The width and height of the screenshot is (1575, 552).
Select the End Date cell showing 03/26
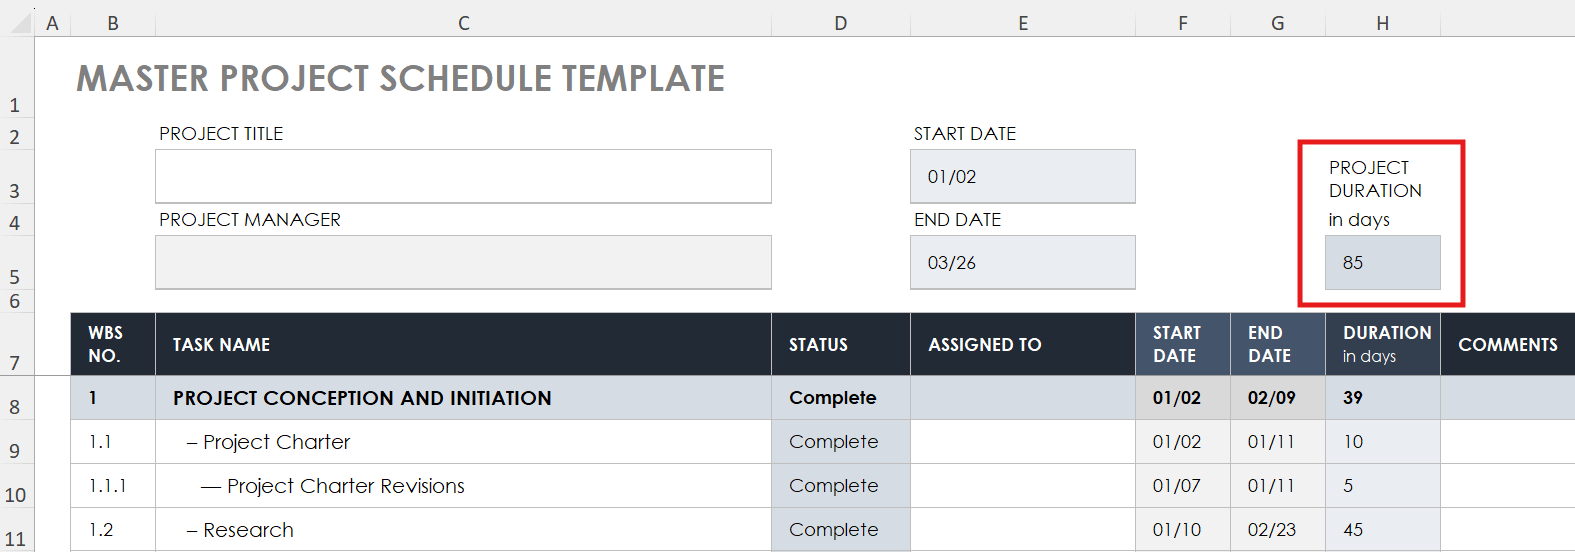point(1022,262)
